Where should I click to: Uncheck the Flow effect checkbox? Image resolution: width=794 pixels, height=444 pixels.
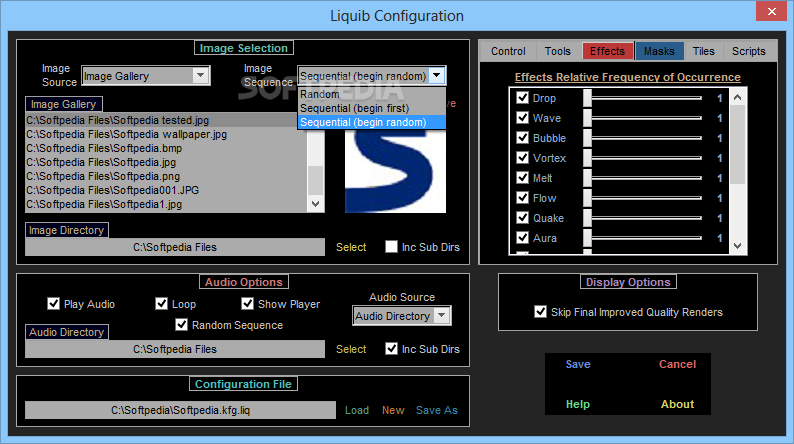523,197
